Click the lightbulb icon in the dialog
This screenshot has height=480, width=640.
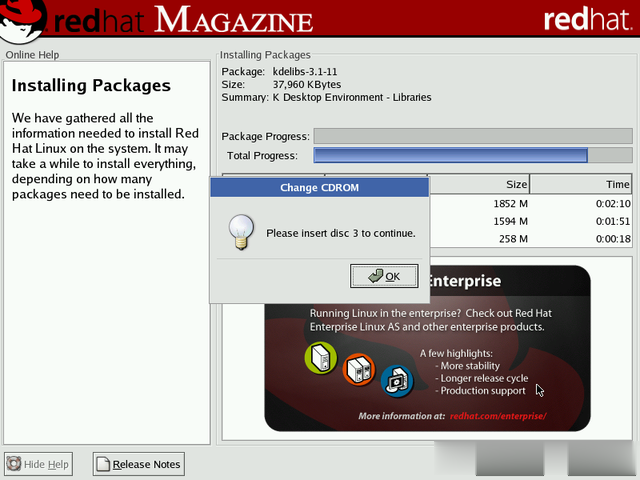tap(241, 232)
